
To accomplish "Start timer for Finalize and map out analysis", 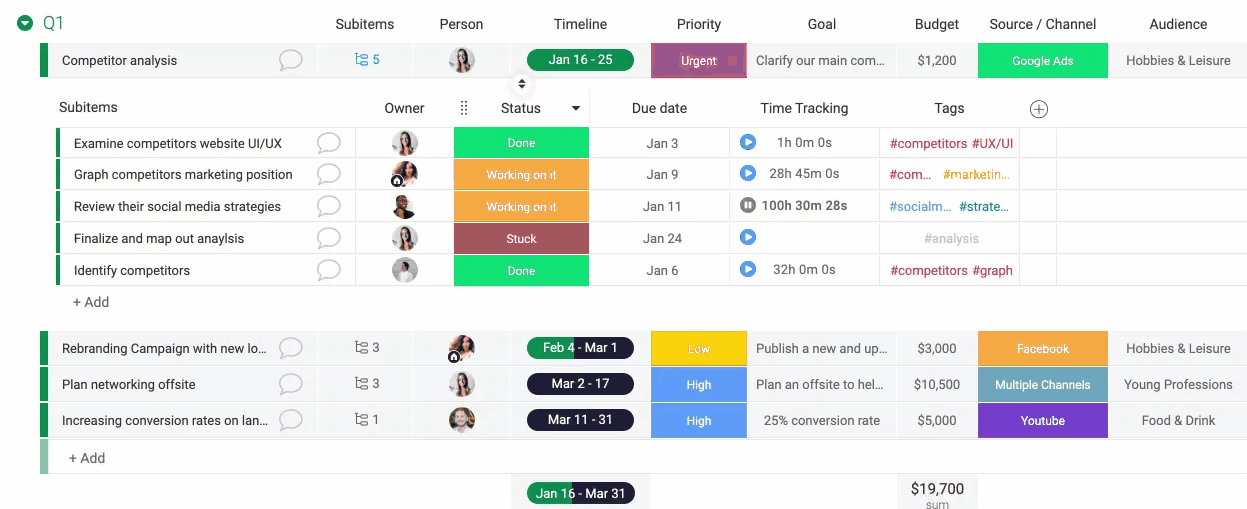I will 747,238.
